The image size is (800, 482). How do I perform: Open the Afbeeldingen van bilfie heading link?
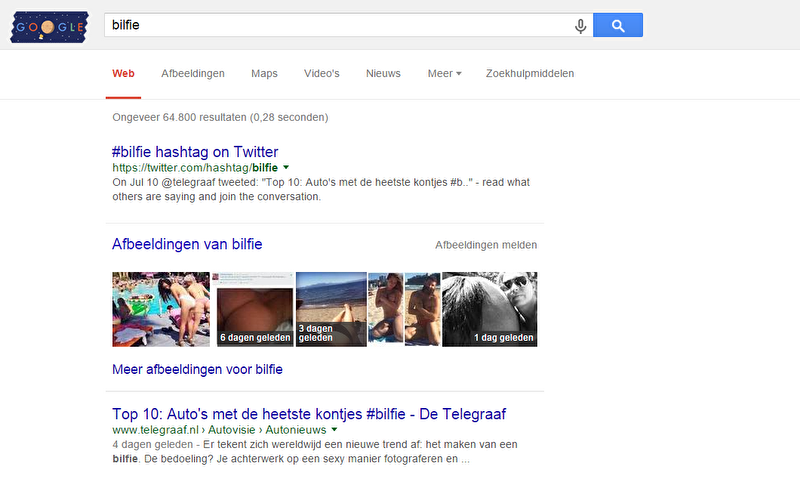click(x=187, y=244)
